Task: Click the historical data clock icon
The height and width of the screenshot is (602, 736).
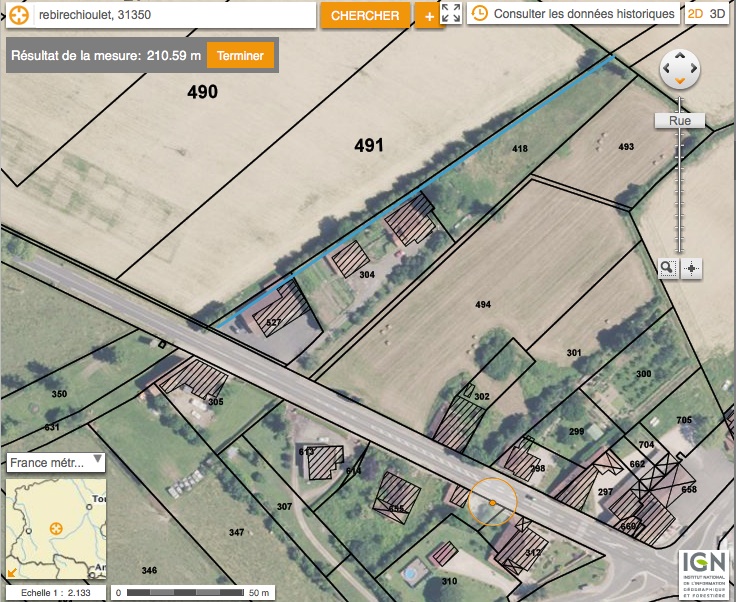Action: [479, 14]
